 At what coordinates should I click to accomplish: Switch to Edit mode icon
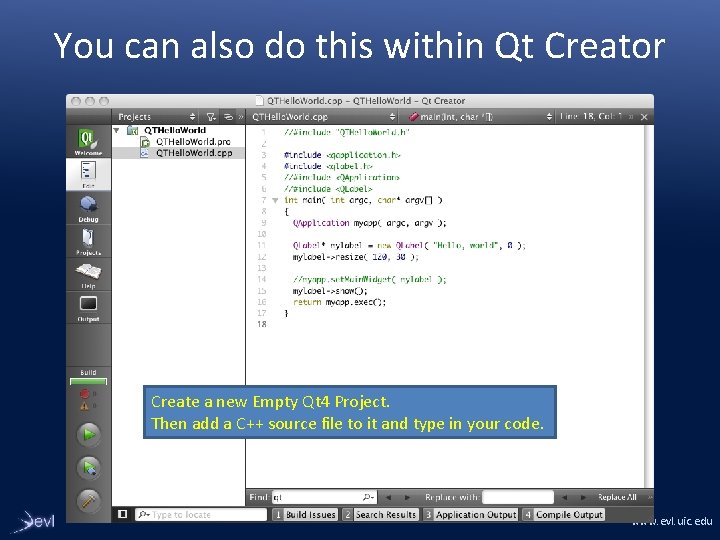88,171
